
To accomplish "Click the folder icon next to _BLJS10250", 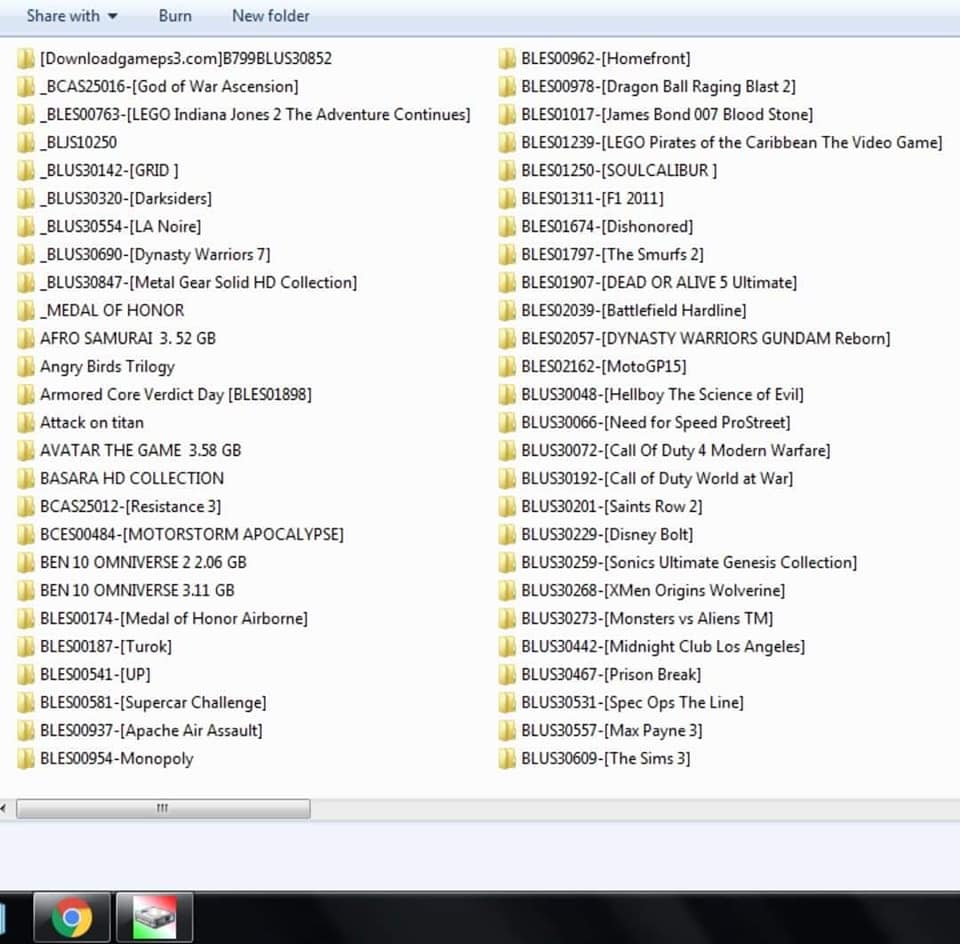I will [x=25, y=143].
